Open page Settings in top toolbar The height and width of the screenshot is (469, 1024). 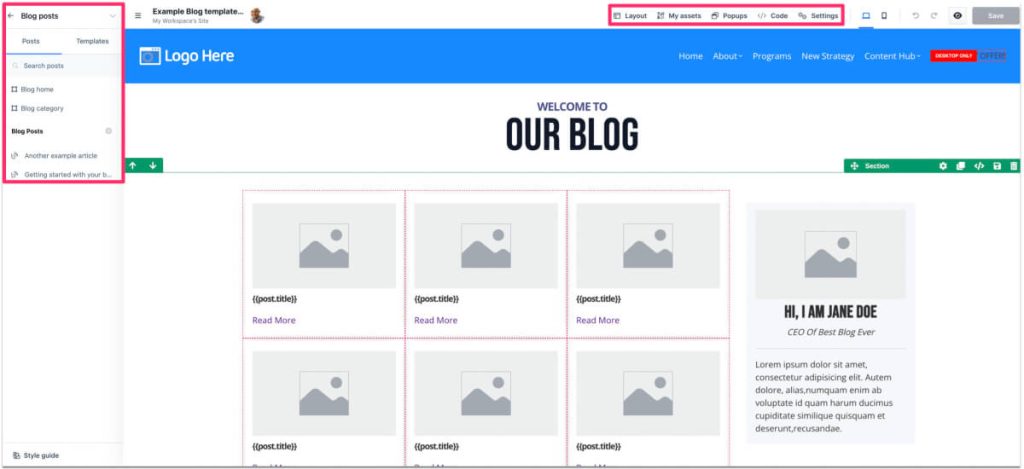coord(818,16)
